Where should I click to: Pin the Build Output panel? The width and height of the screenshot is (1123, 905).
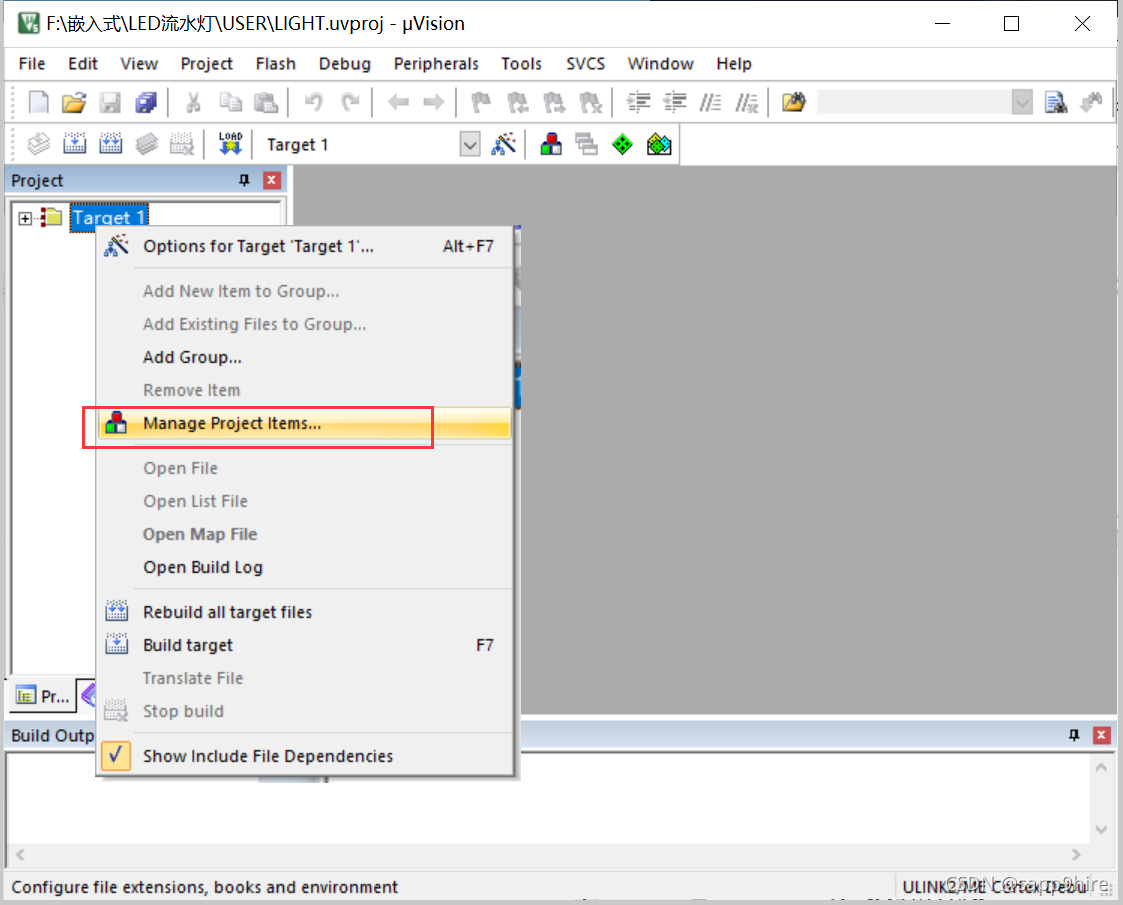[1074, 735]
